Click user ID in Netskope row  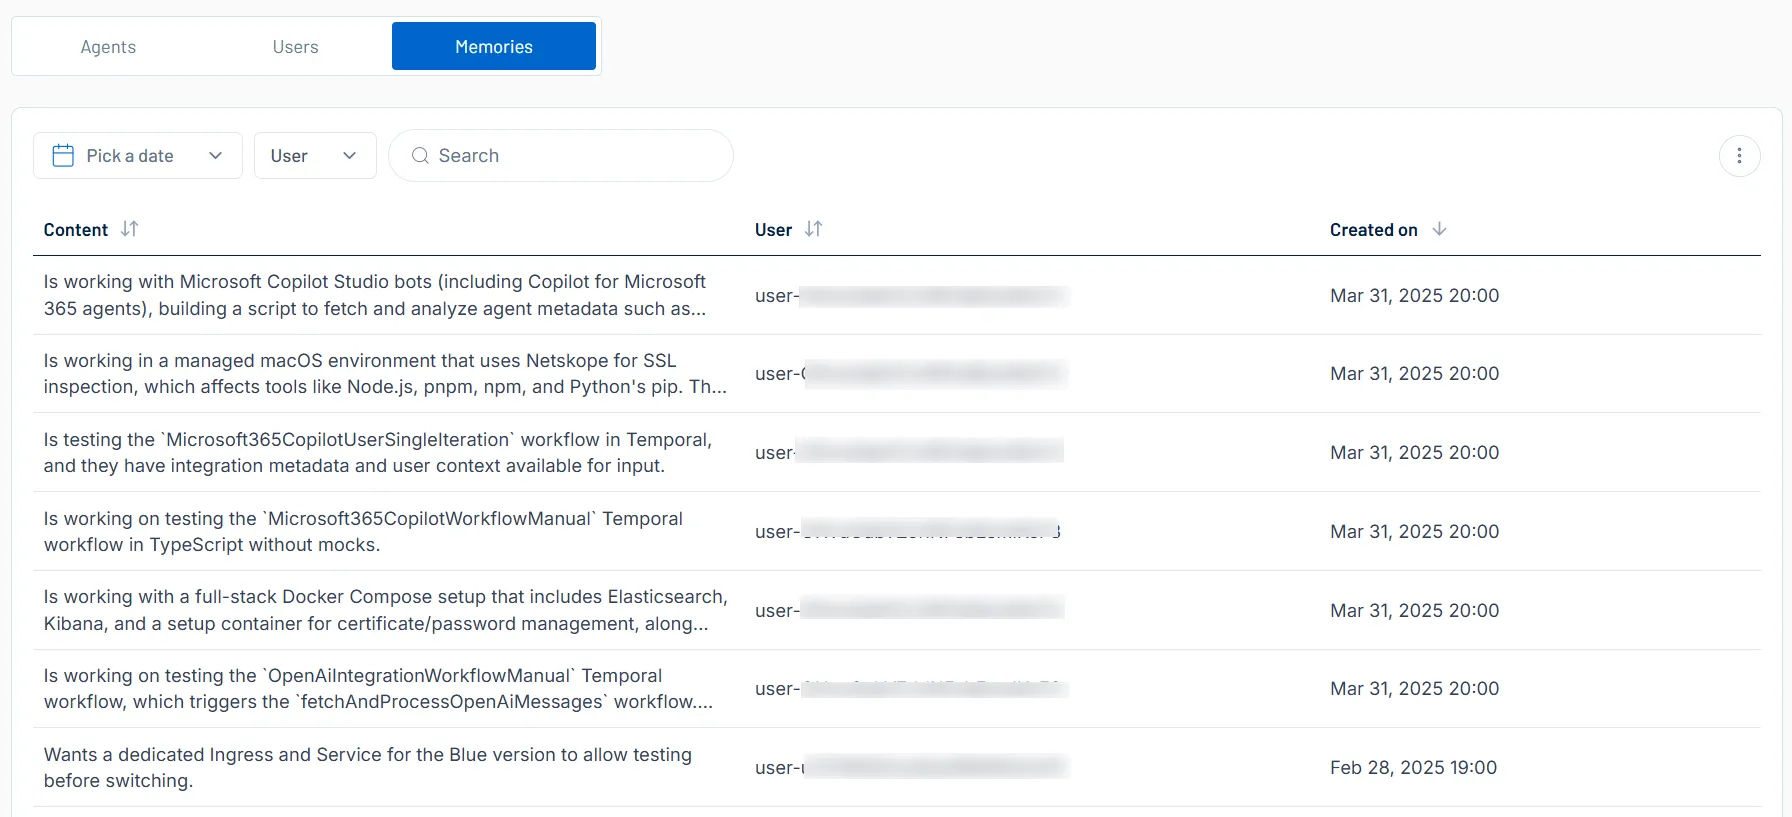tap(911, 374)
